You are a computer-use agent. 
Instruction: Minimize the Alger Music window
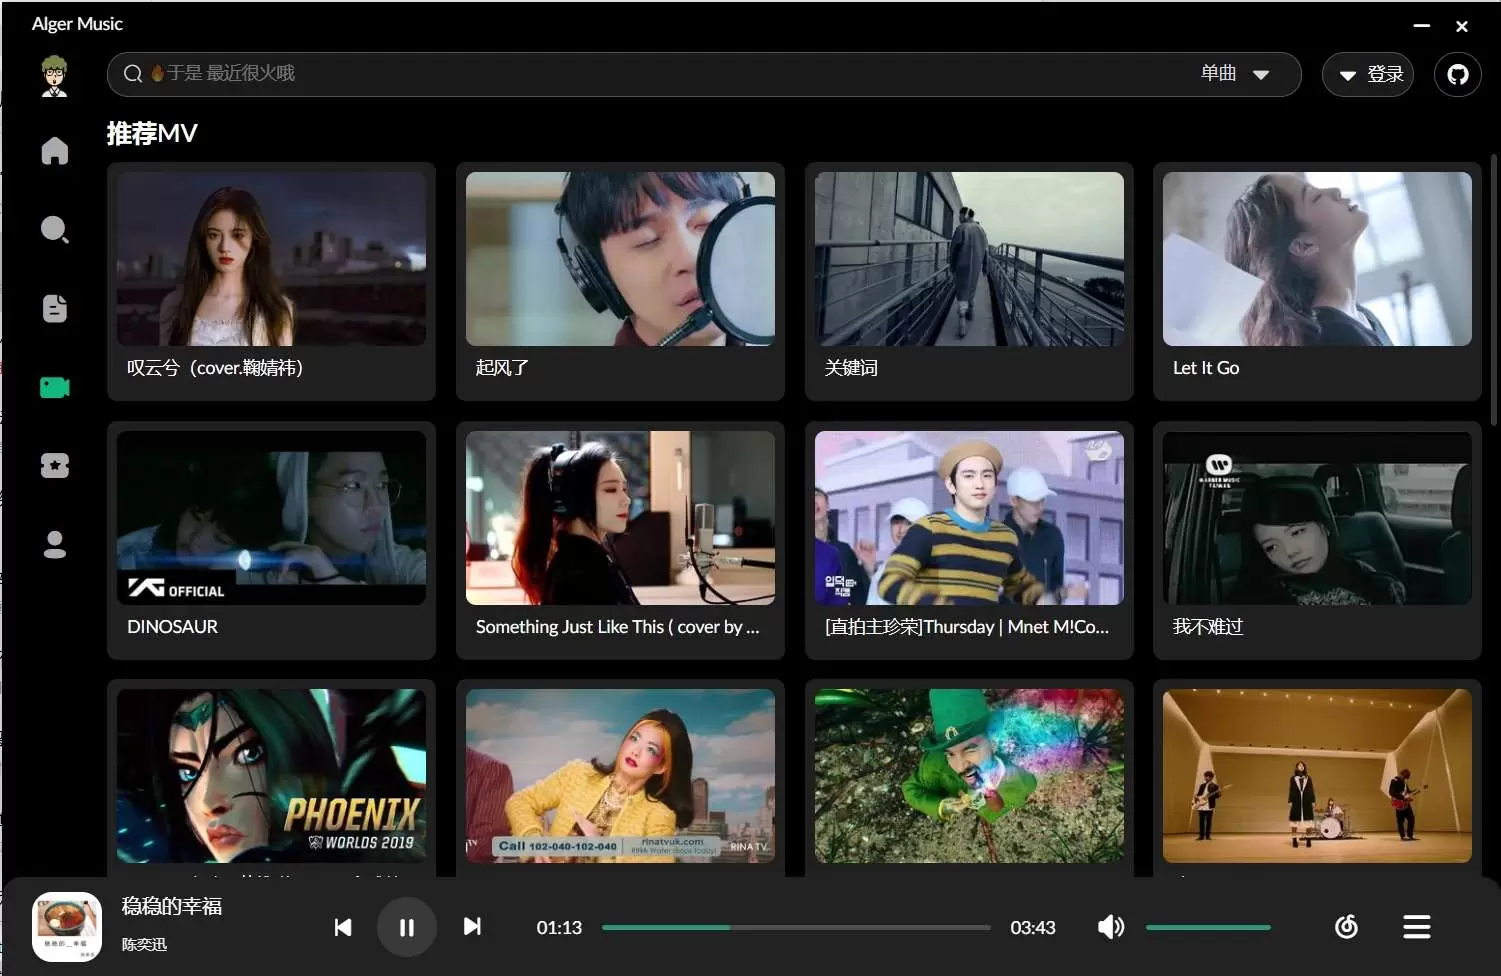click(x=1421, y=25)
